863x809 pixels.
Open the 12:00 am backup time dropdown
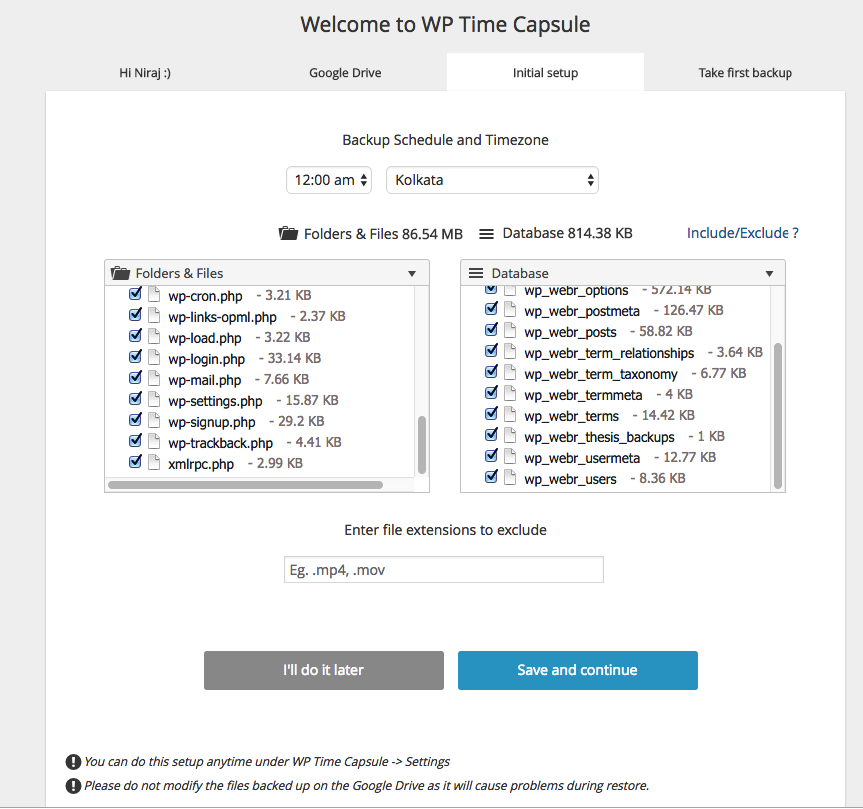329,180
